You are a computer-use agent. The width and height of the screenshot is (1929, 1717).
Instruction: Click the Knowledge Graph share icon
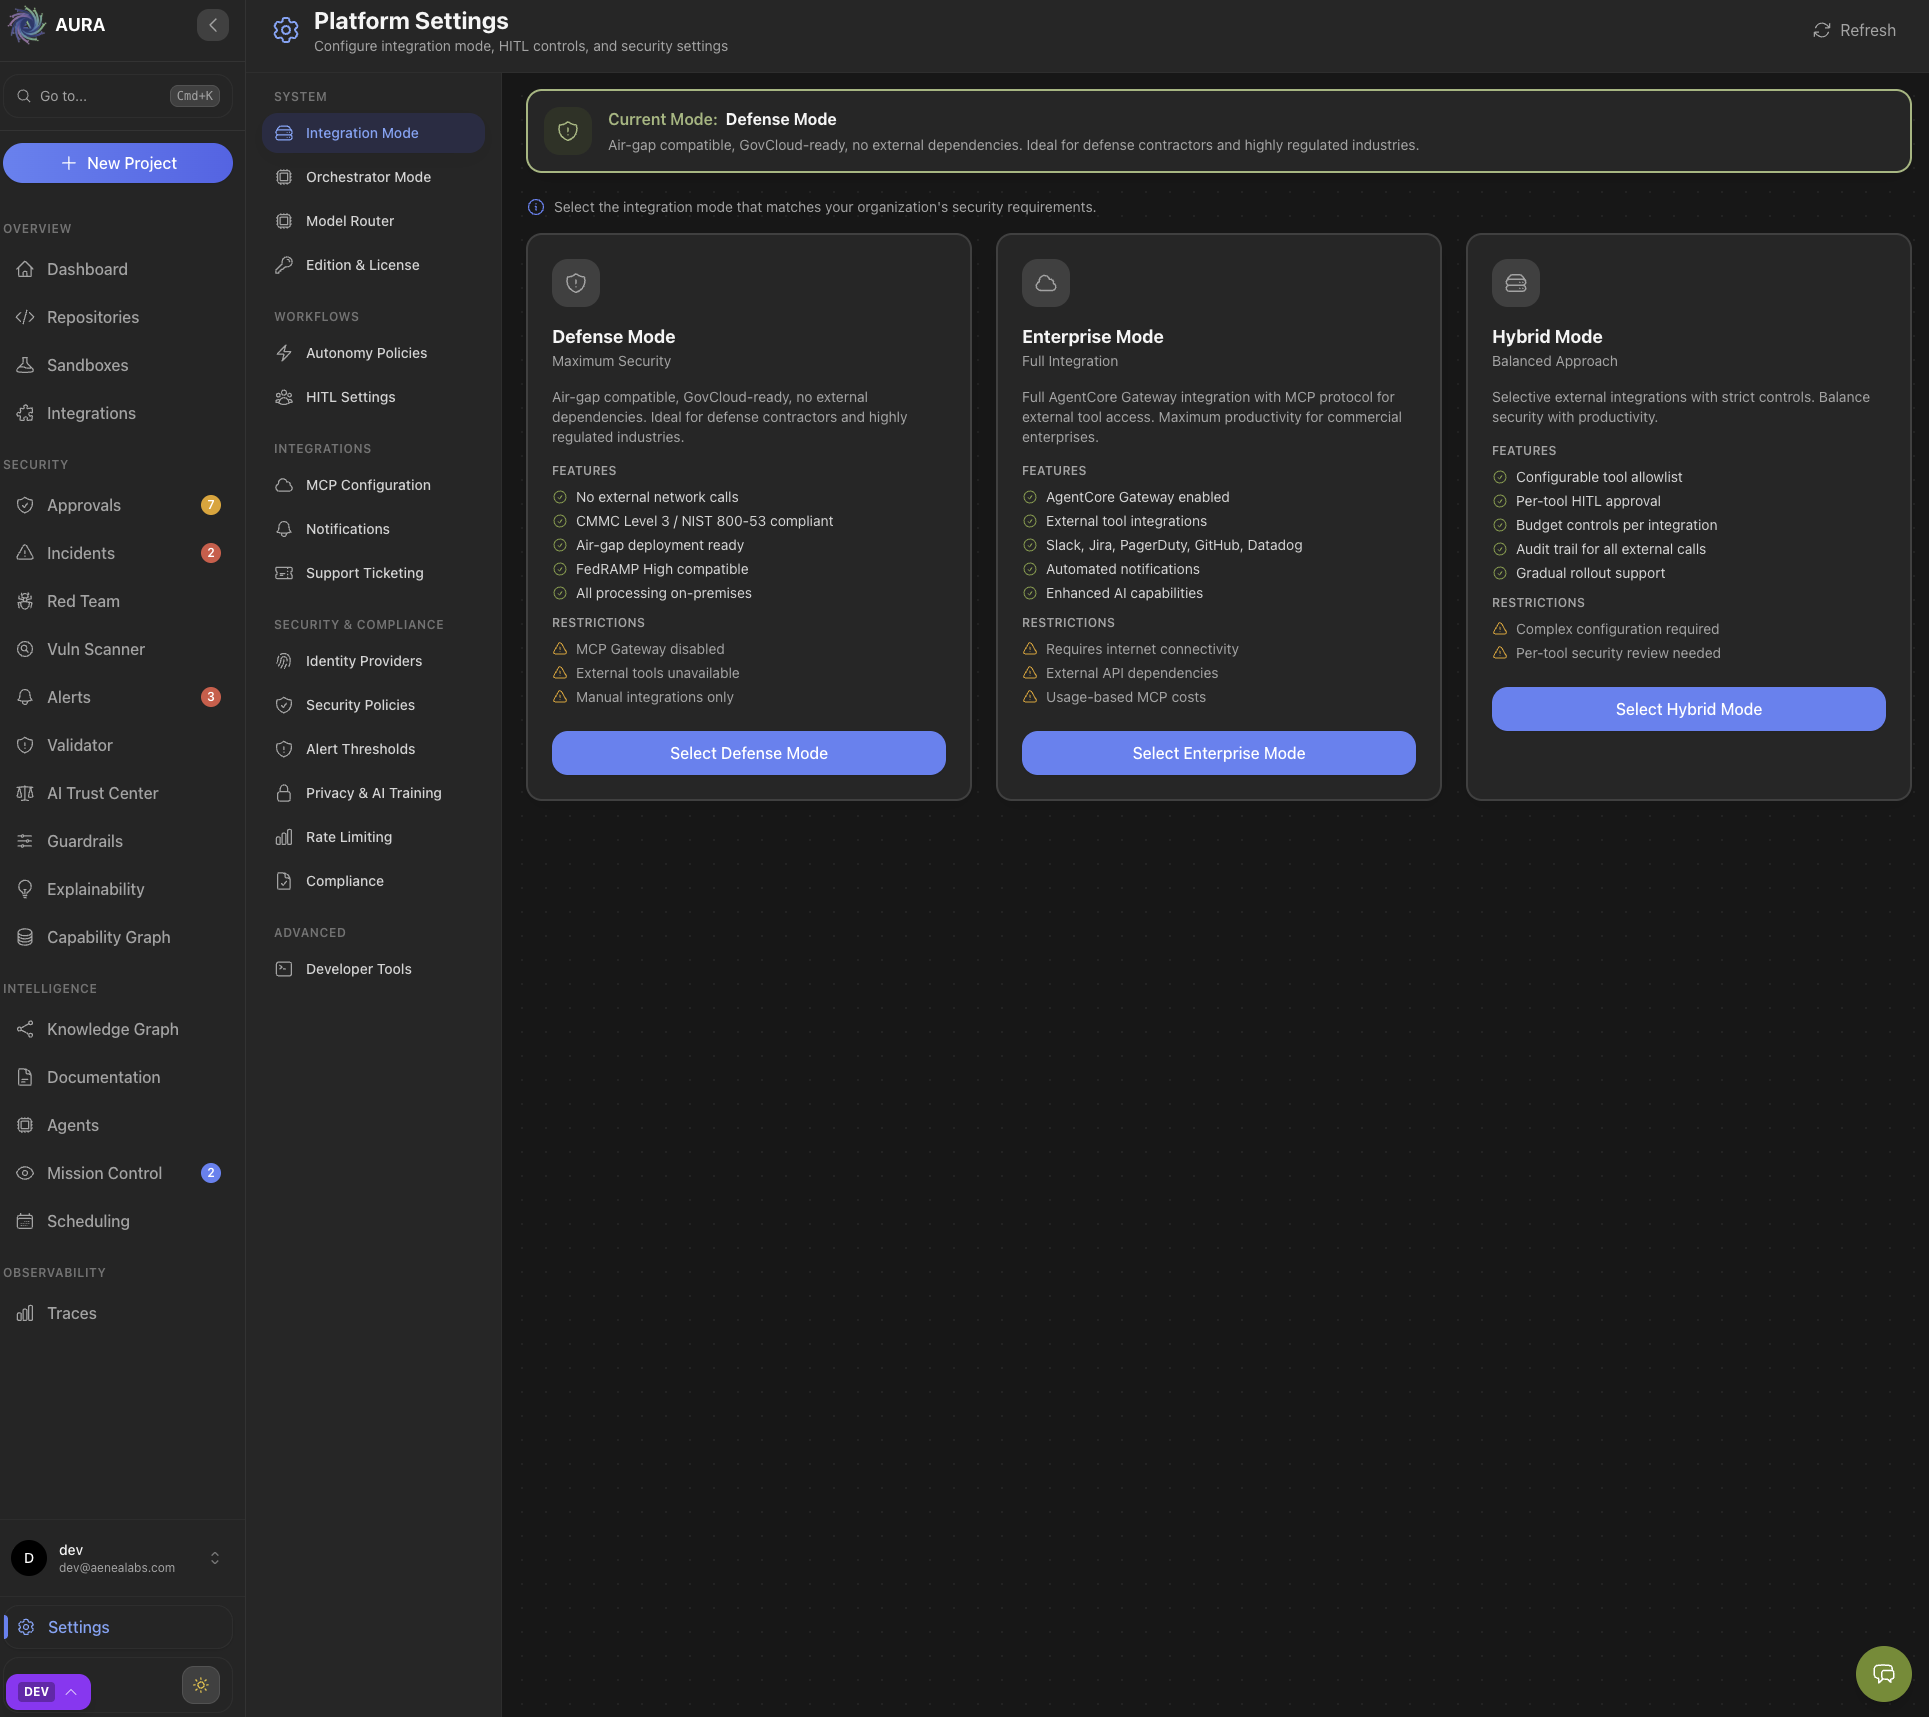click(x=25, y=1029)
